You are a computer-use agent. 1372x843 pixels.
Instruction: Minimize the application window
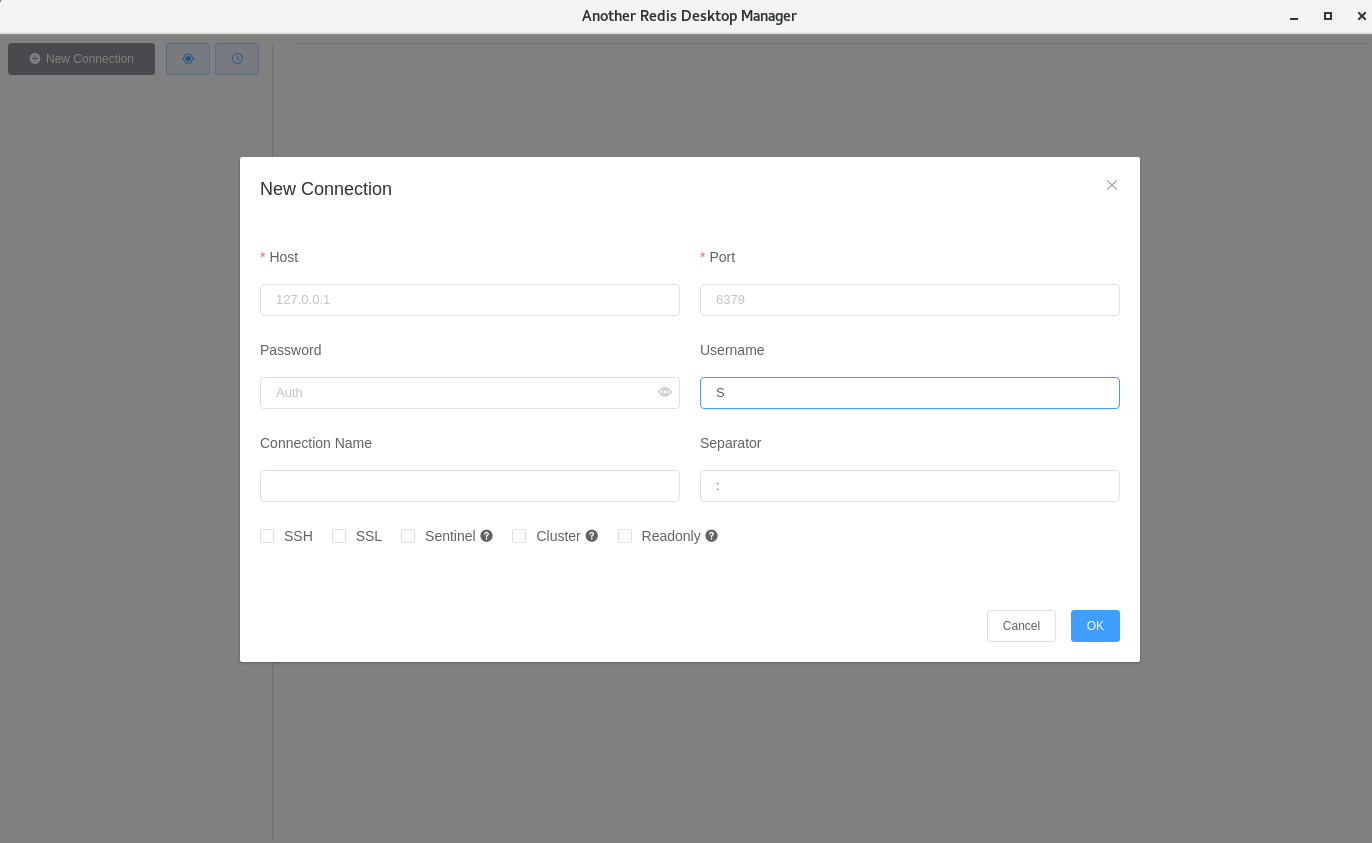pos(1294,16)
